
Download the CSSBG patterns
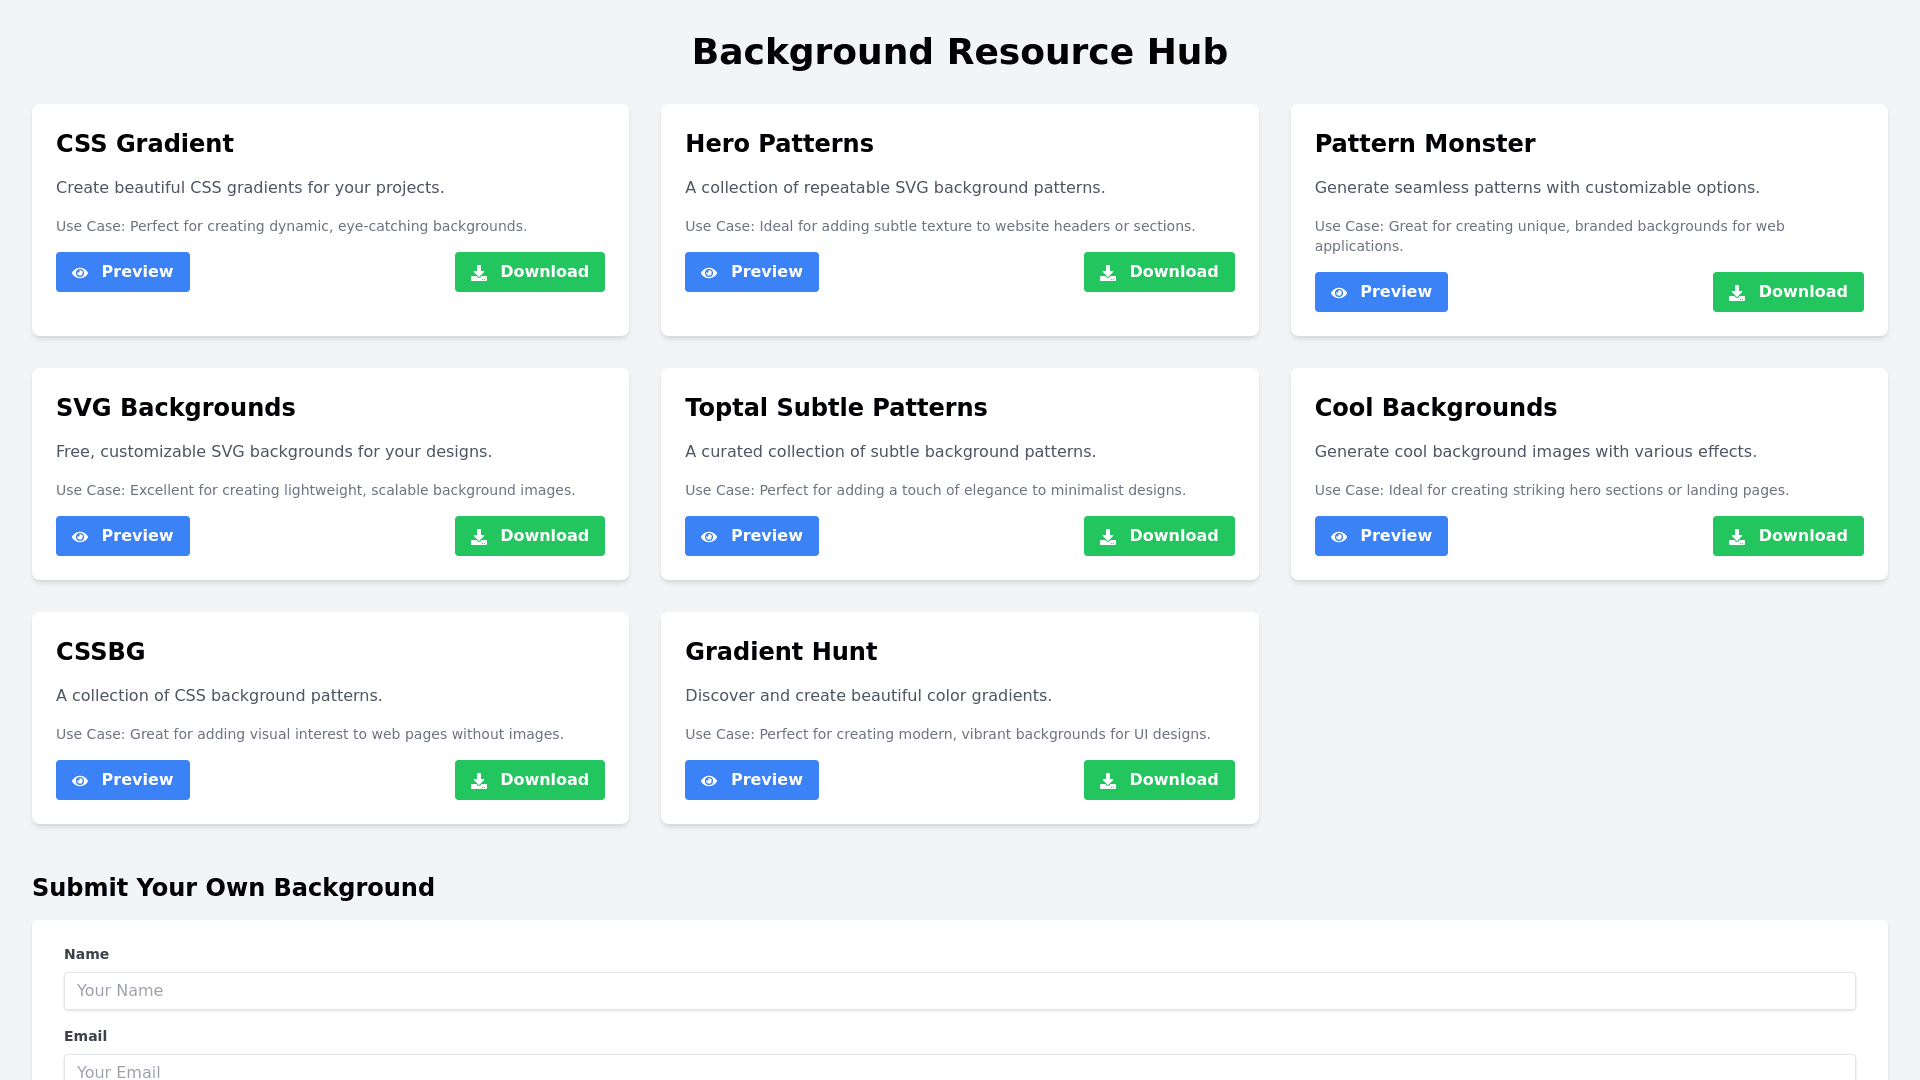530,780
